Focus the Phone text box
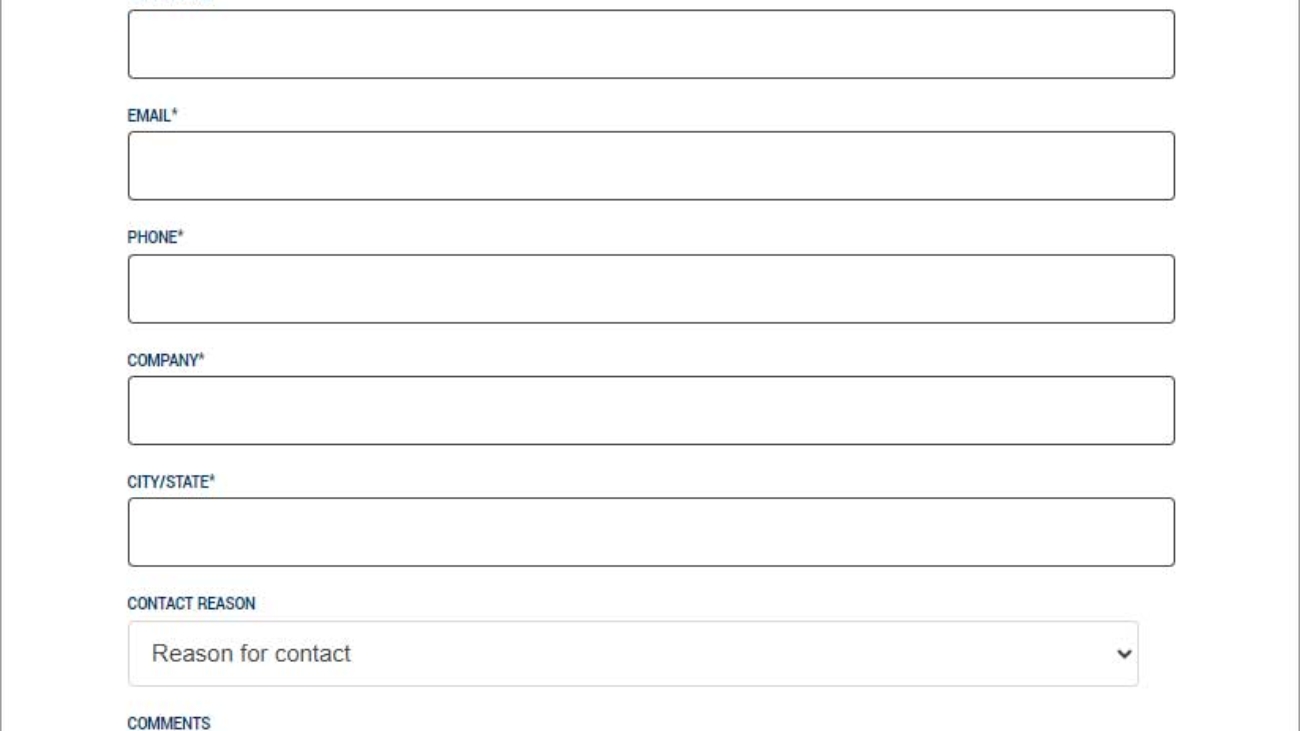 651,289
